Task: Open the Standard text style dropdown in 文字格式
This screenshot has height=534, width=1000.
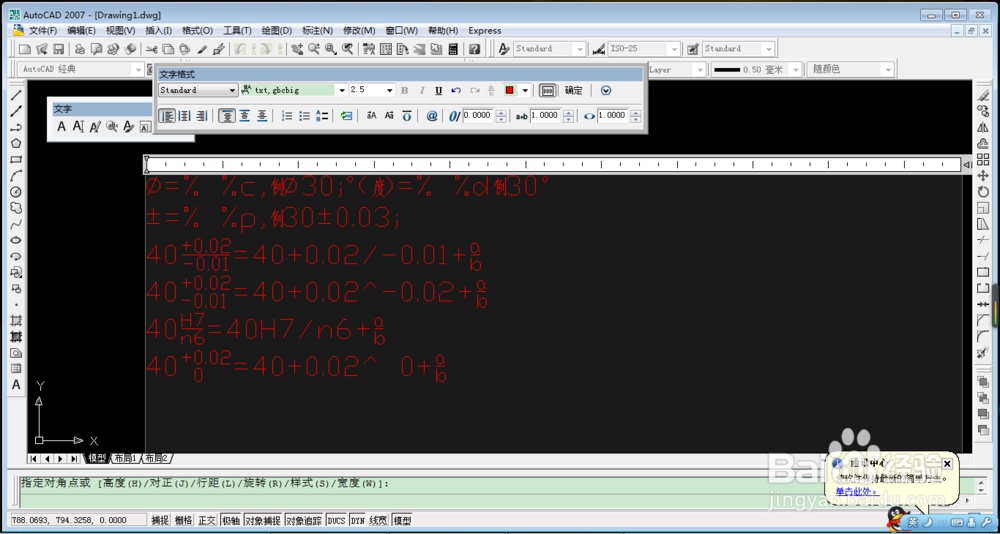Action: pos(232,91)
